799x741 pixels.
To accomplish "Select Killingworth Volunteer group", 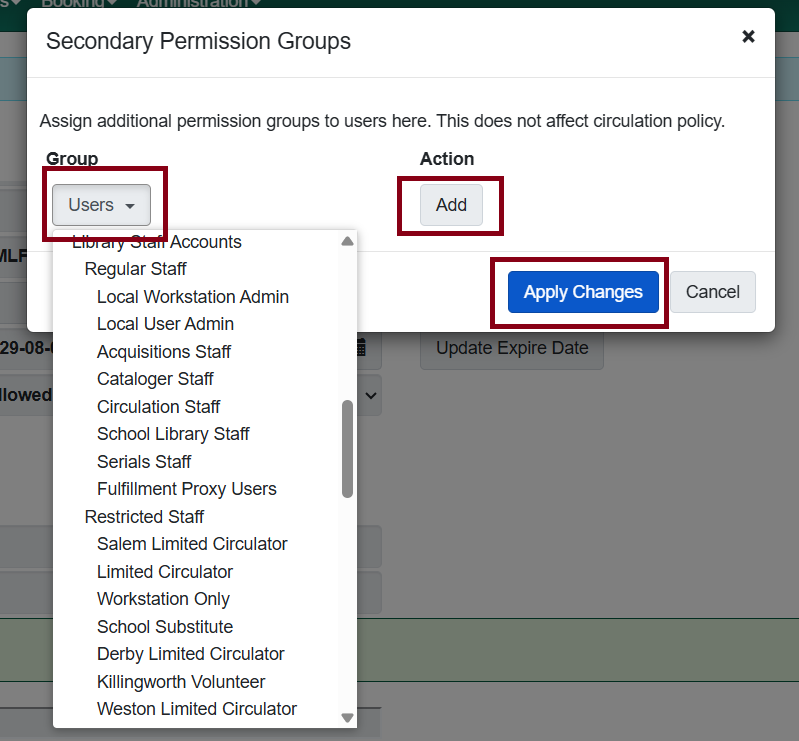I will (x=181, y=682).
